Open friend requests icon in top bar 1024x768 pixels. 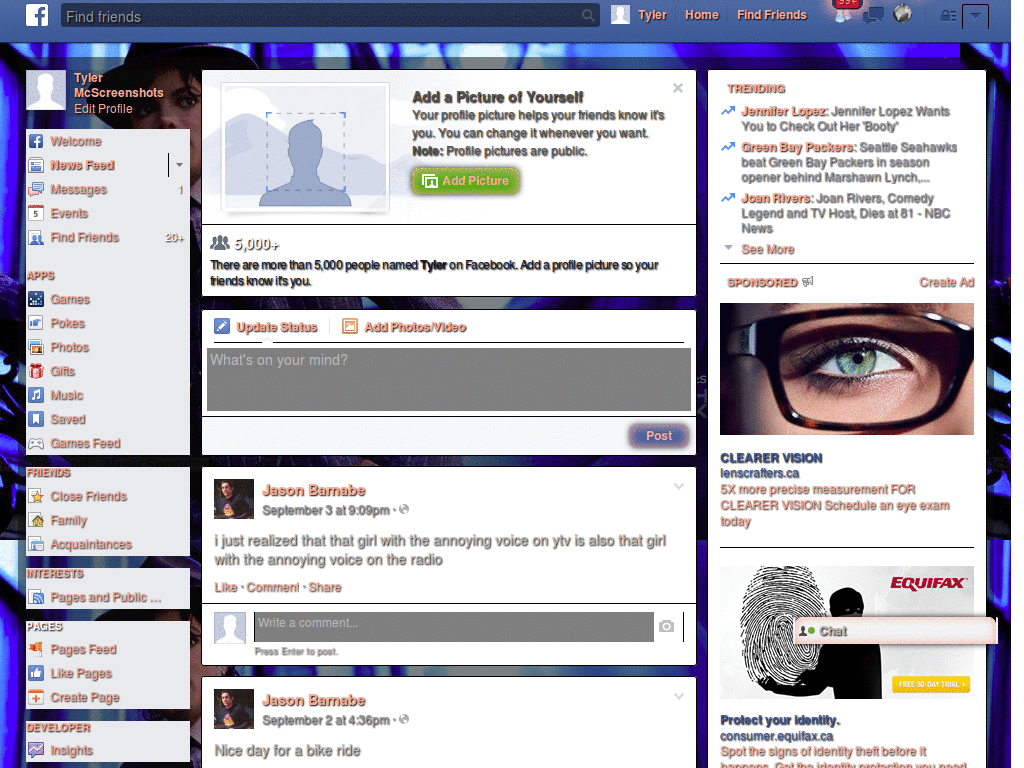click(843, 14)
